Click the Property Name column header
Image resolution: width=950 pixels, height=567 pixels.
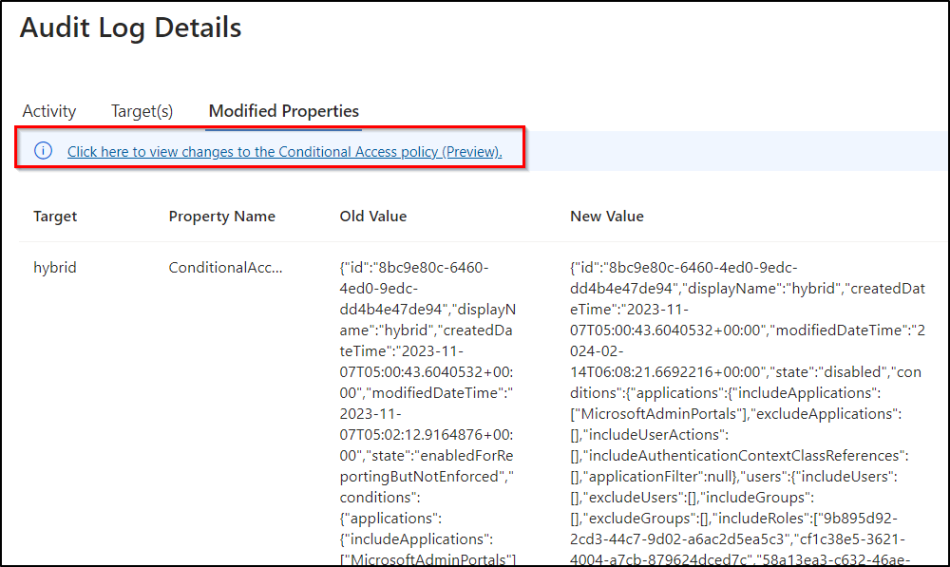click(x=222, y=216)
